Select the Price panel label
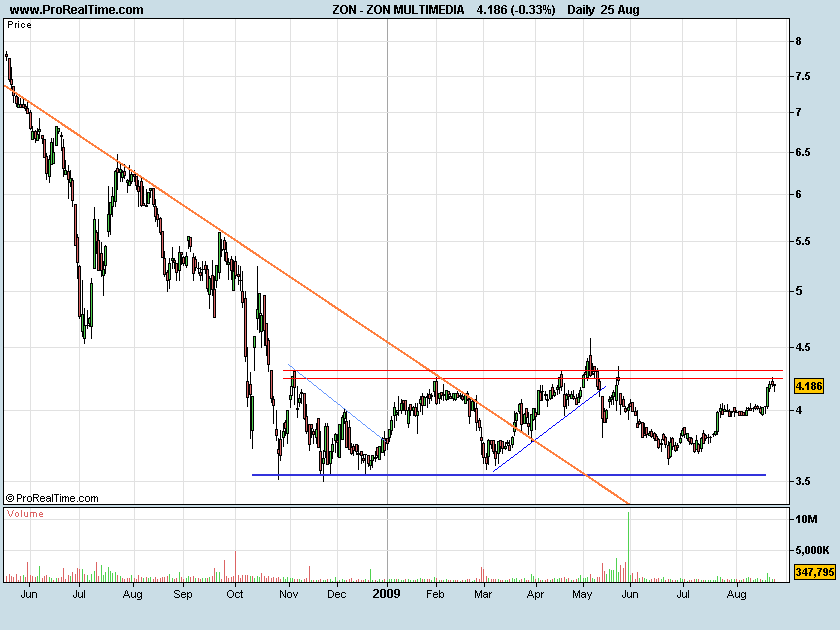The width and height of the screenshot is (840, 630). pos(19,25)
